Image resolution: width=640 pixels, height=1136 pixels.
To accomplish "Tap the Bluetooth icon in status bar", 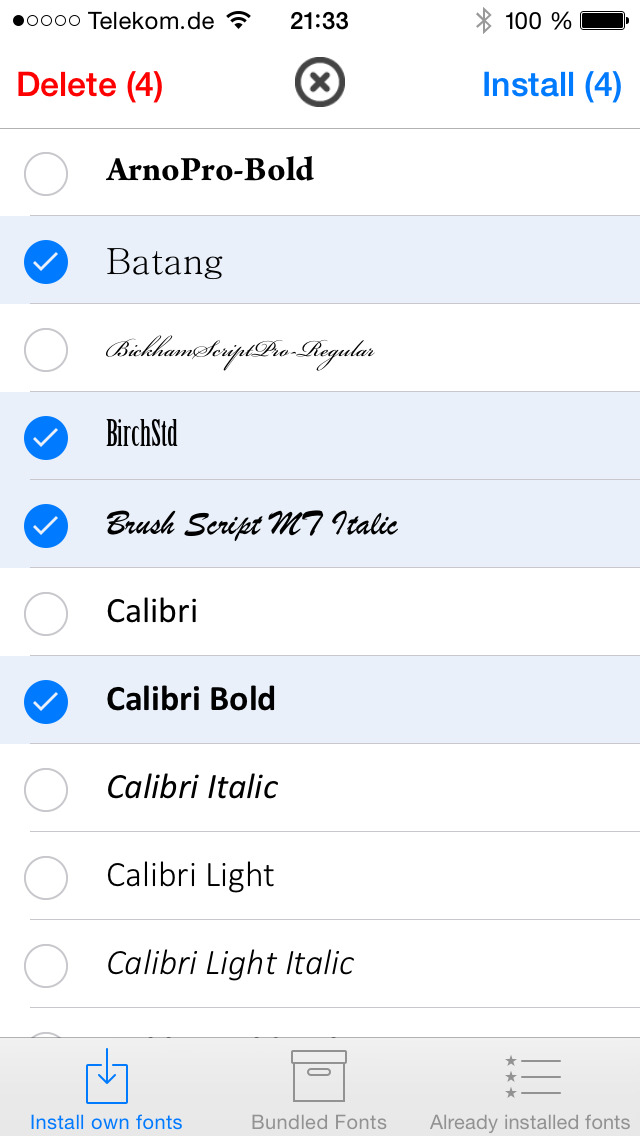I will [x=484, y=21].
